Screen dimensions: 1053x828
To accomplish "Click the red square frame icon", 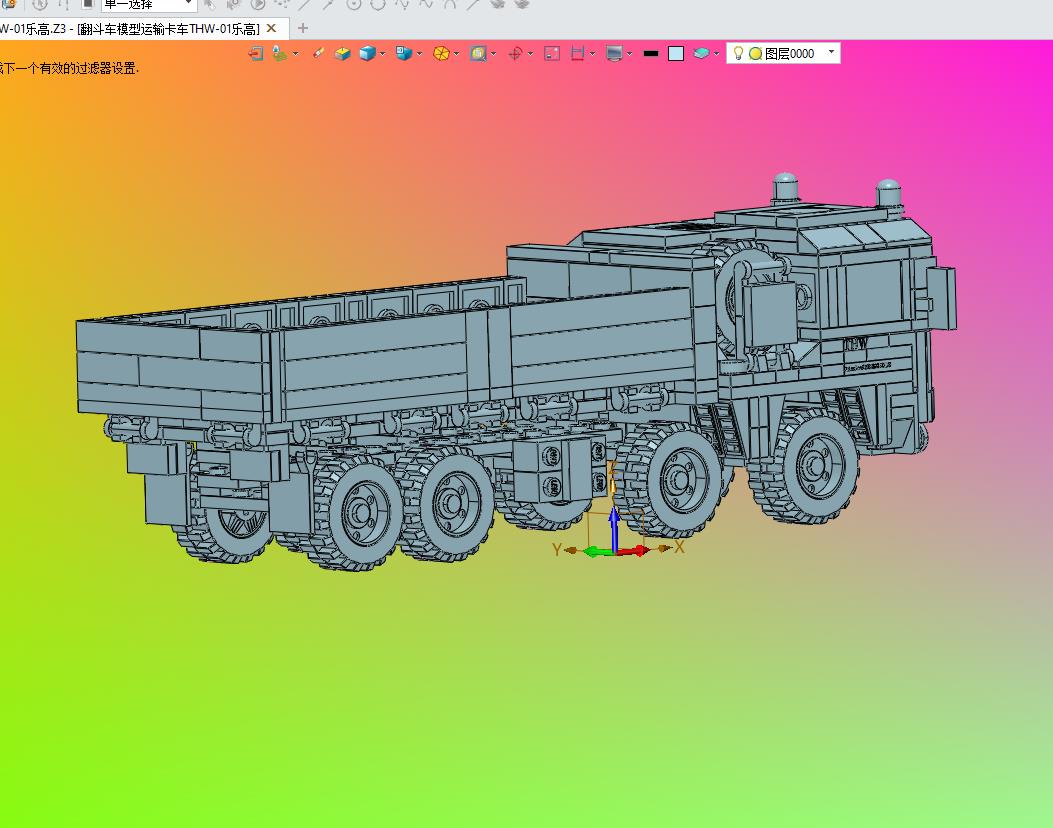I will (552, 54).
